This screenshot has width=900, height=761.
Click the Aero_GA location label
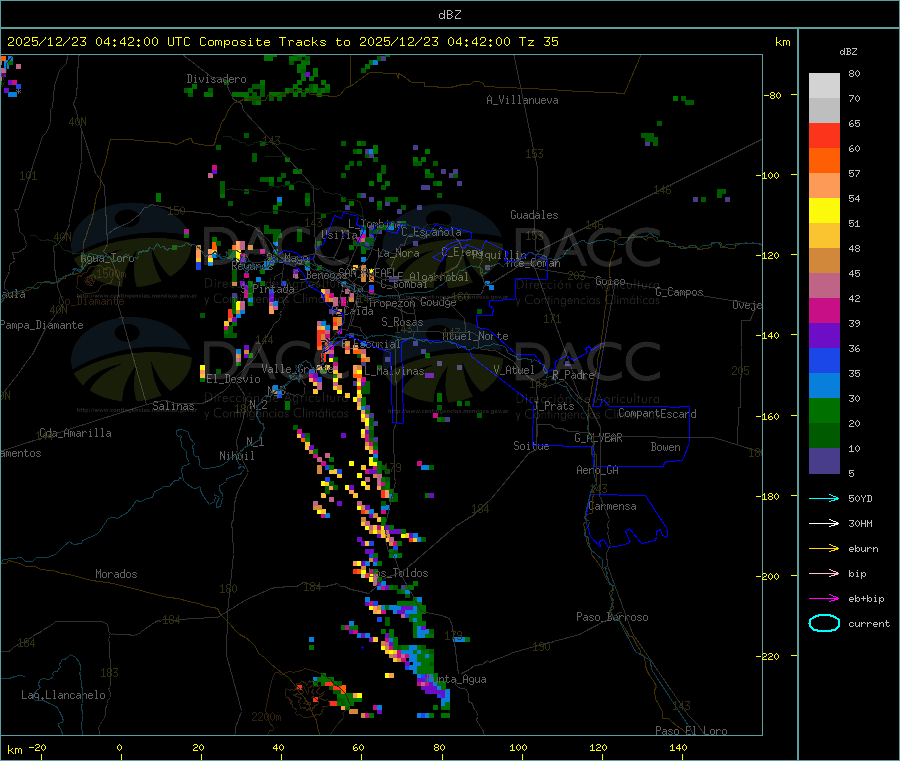click(x=598, y=470)
